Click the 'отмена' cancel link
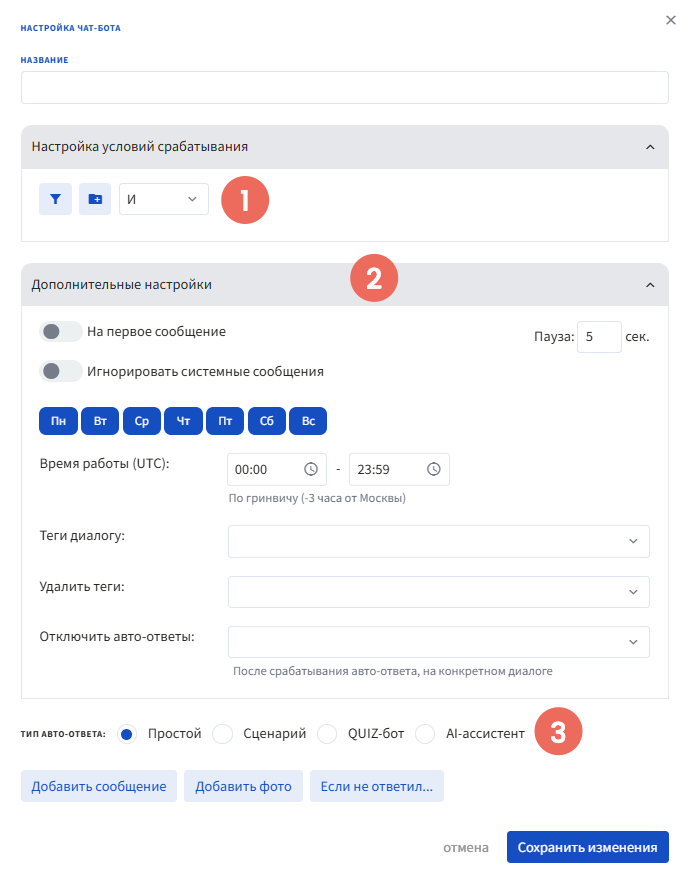This screenshot has width=688, height=882. (466, 848)
